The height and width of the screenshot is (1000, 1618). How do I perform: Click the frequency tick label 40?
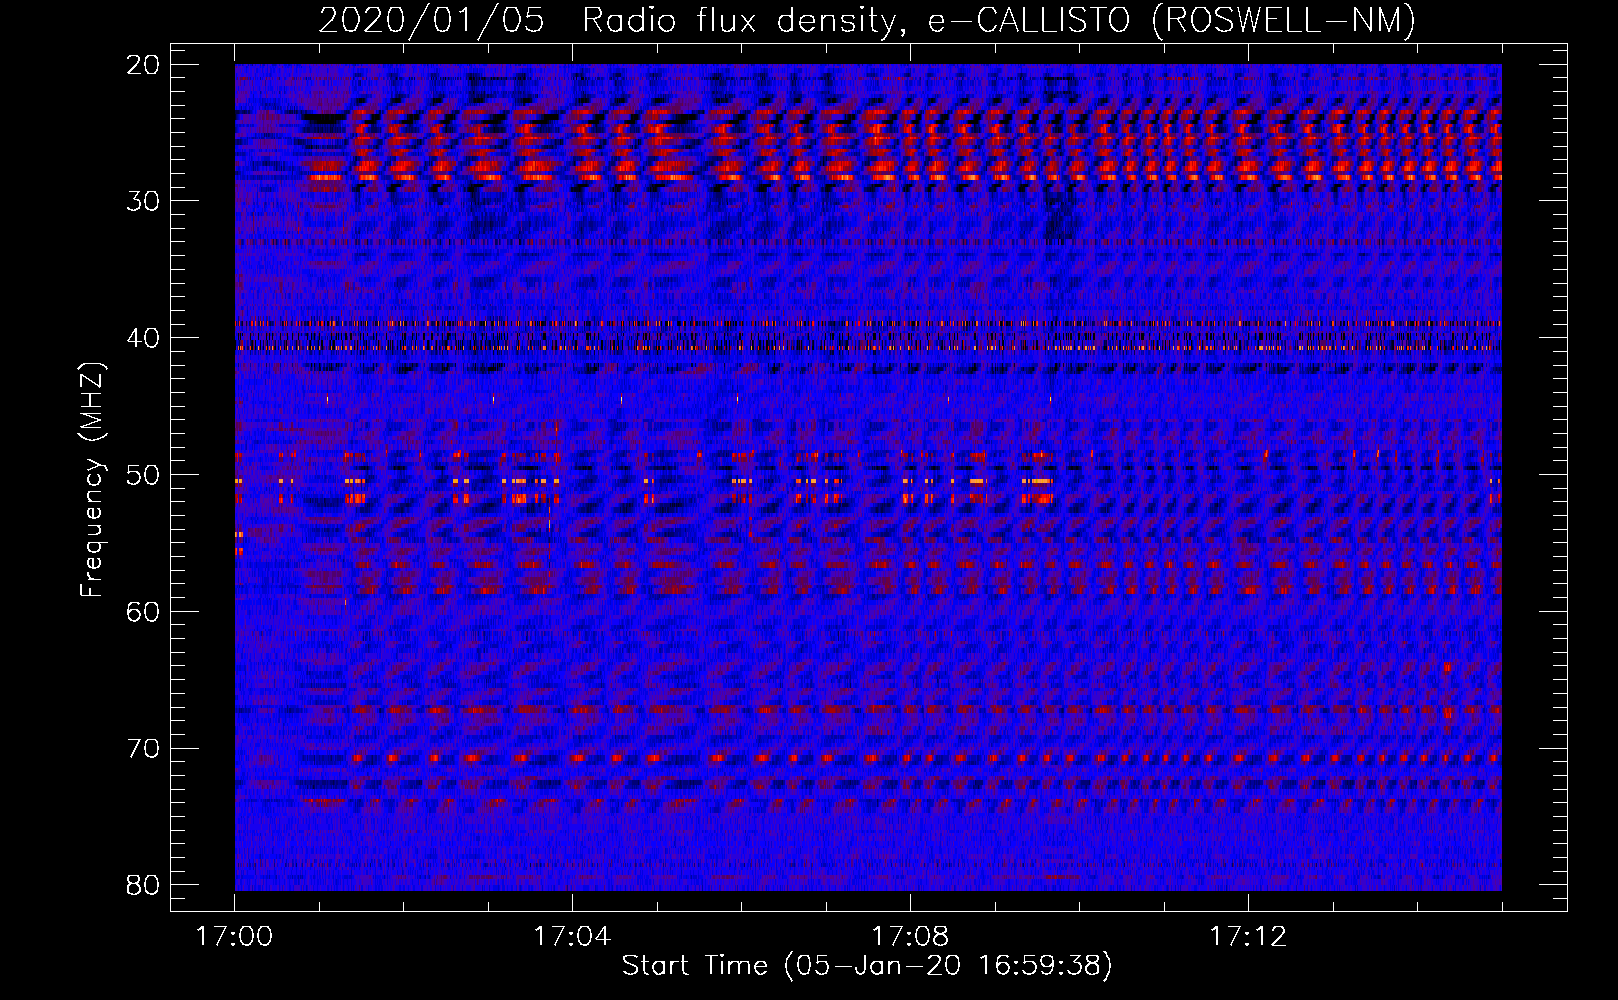[x=144, y=338]
